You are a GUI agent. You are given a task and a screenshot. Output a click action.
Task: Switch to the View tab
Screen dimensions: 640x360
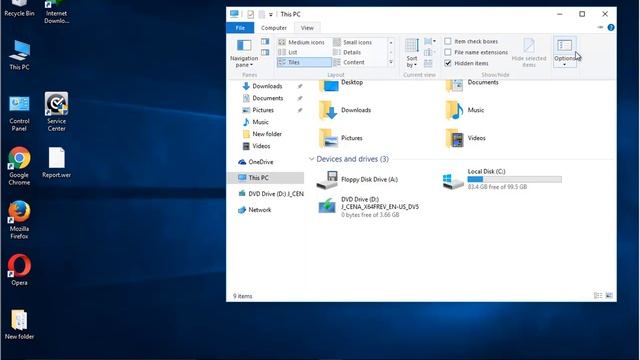[307, 28]
